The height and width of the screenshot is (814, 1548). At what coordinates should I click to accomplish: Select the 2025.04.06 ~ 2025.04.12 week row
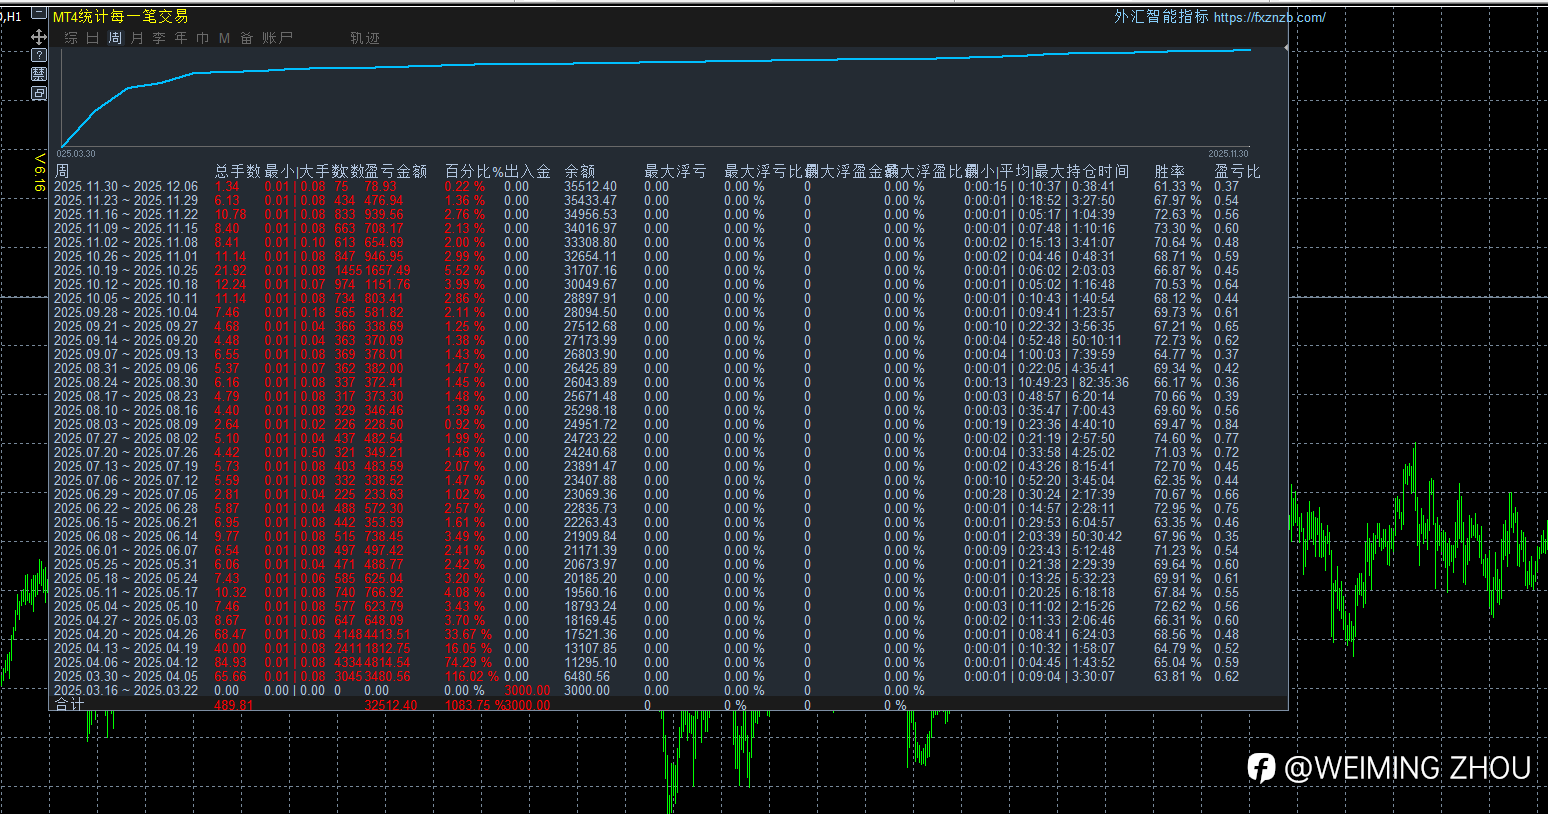(x=126, y=662)
